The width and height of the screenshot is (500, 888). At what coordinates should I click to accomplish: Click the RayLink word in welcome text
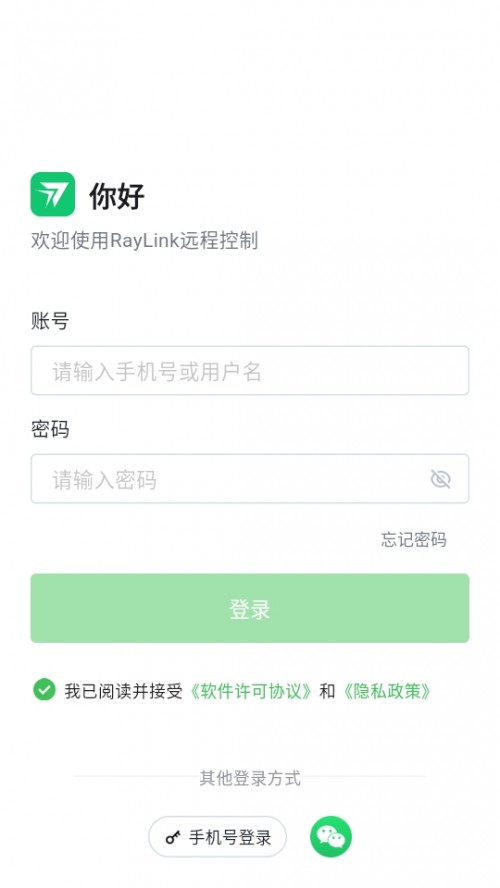point(144,240)
